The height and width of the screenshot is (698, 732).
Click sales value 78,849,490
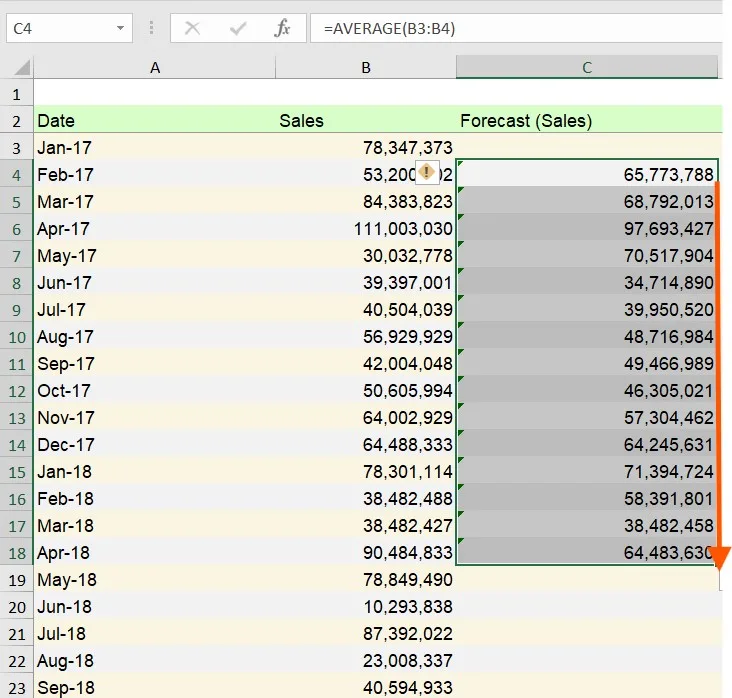coord(408,580)
